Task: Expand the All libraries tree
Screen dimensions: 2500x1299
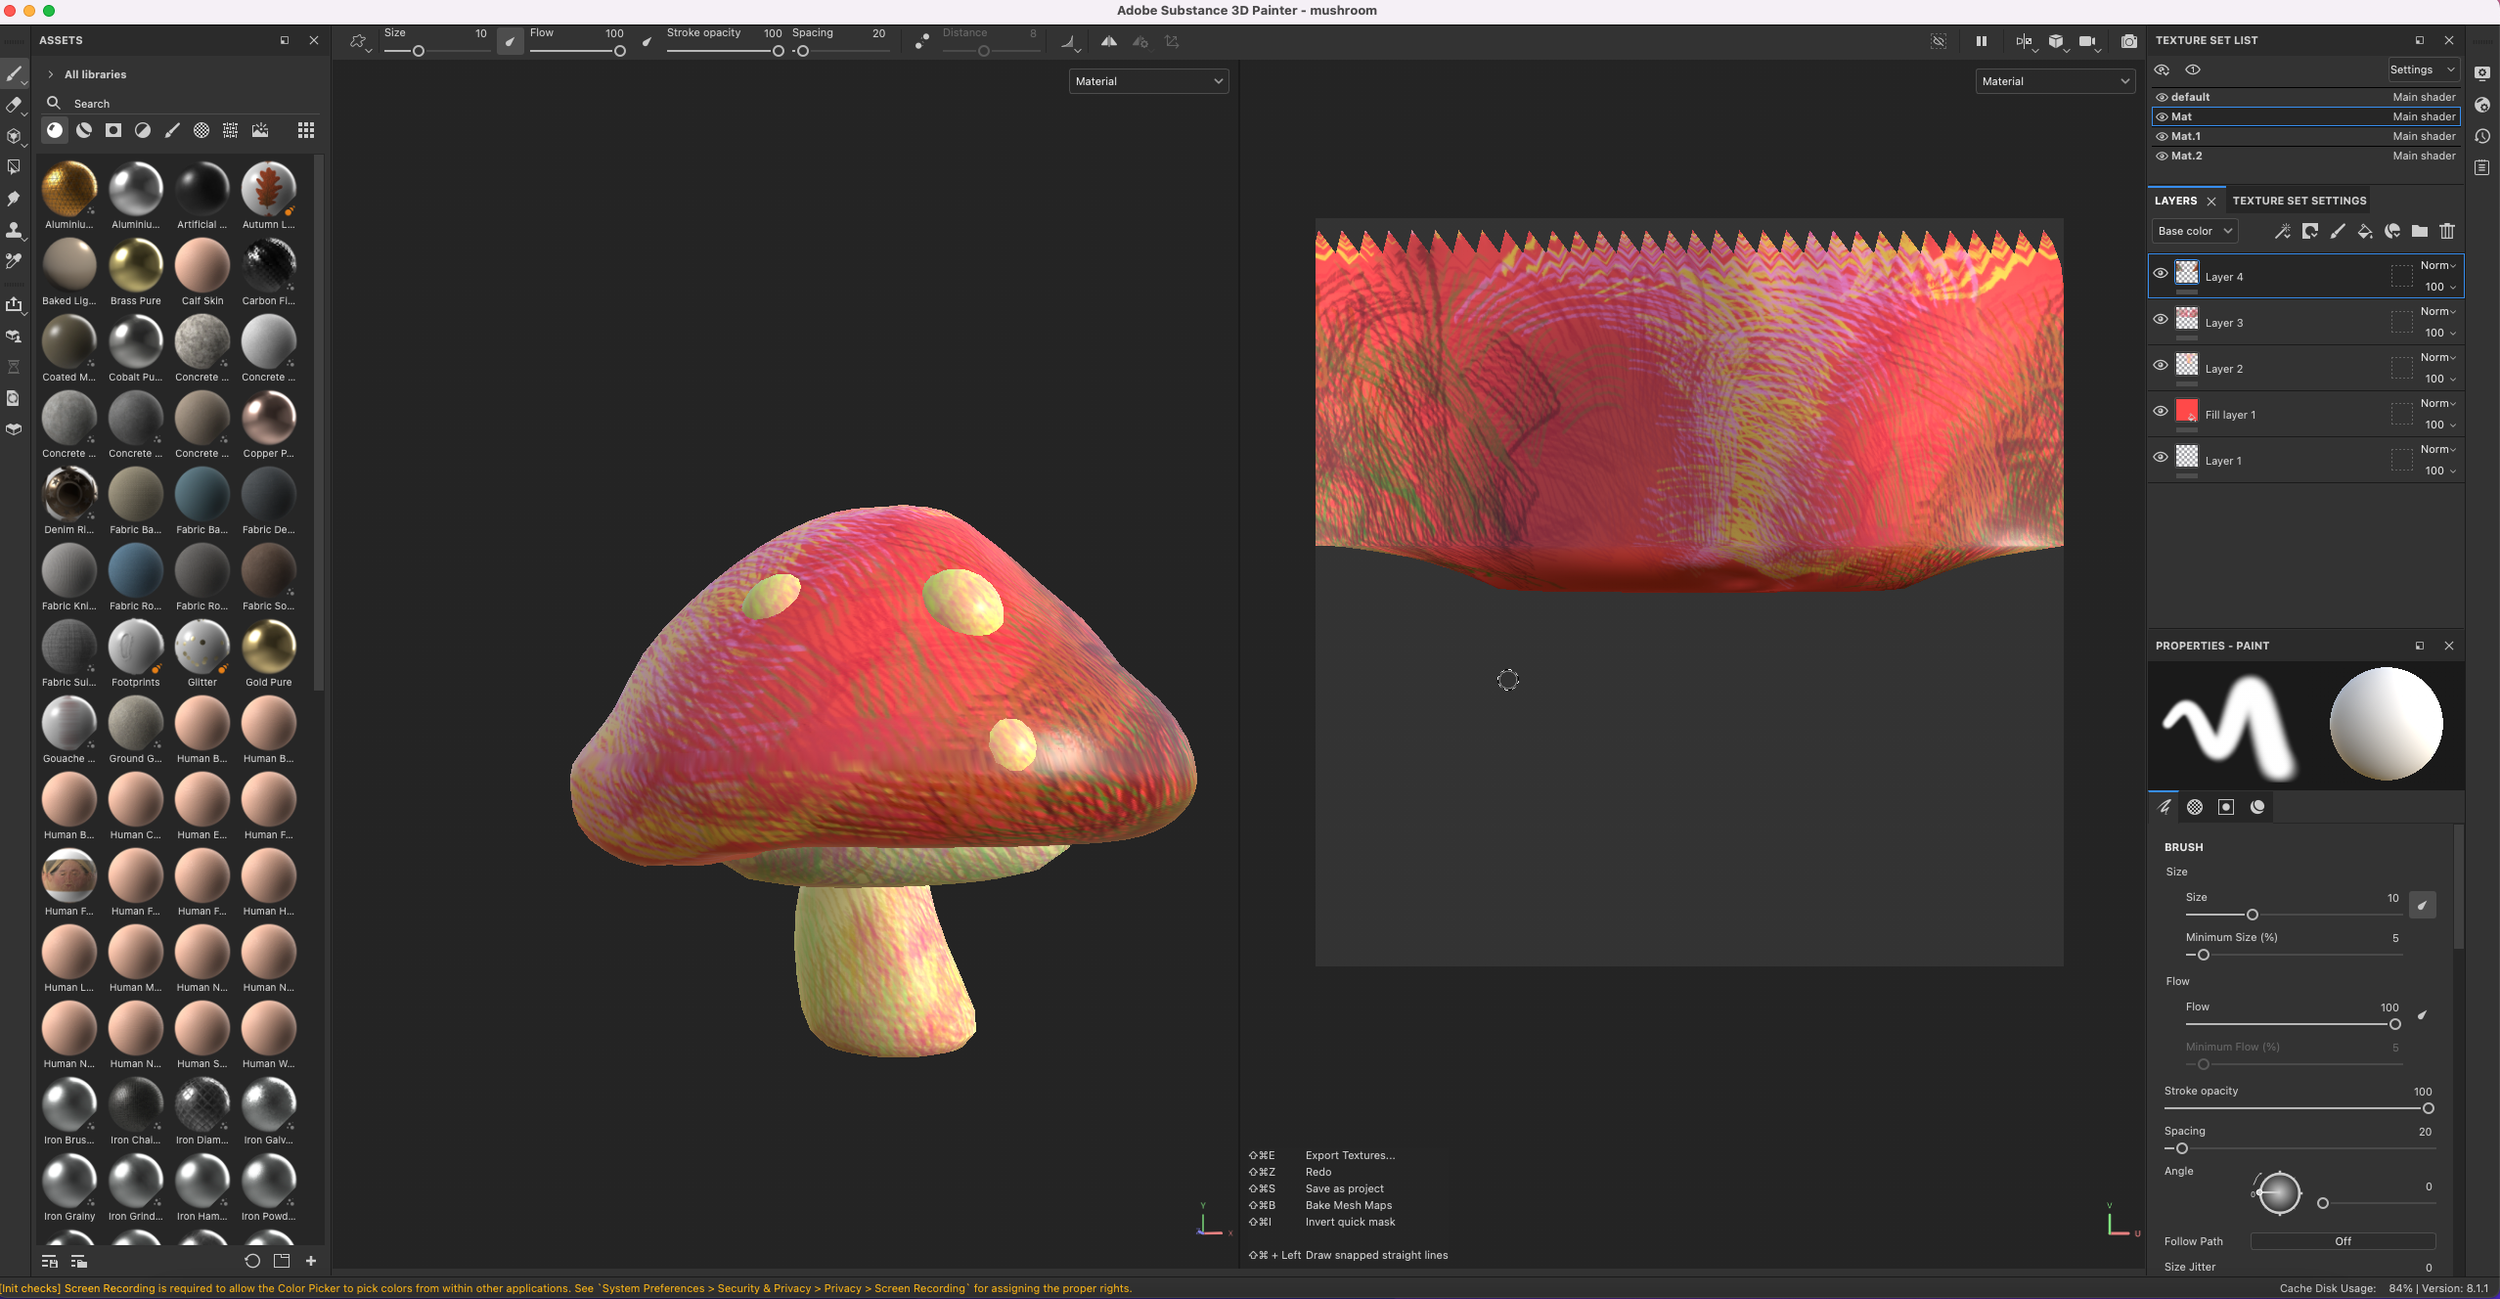Action: tap(51, 75)
